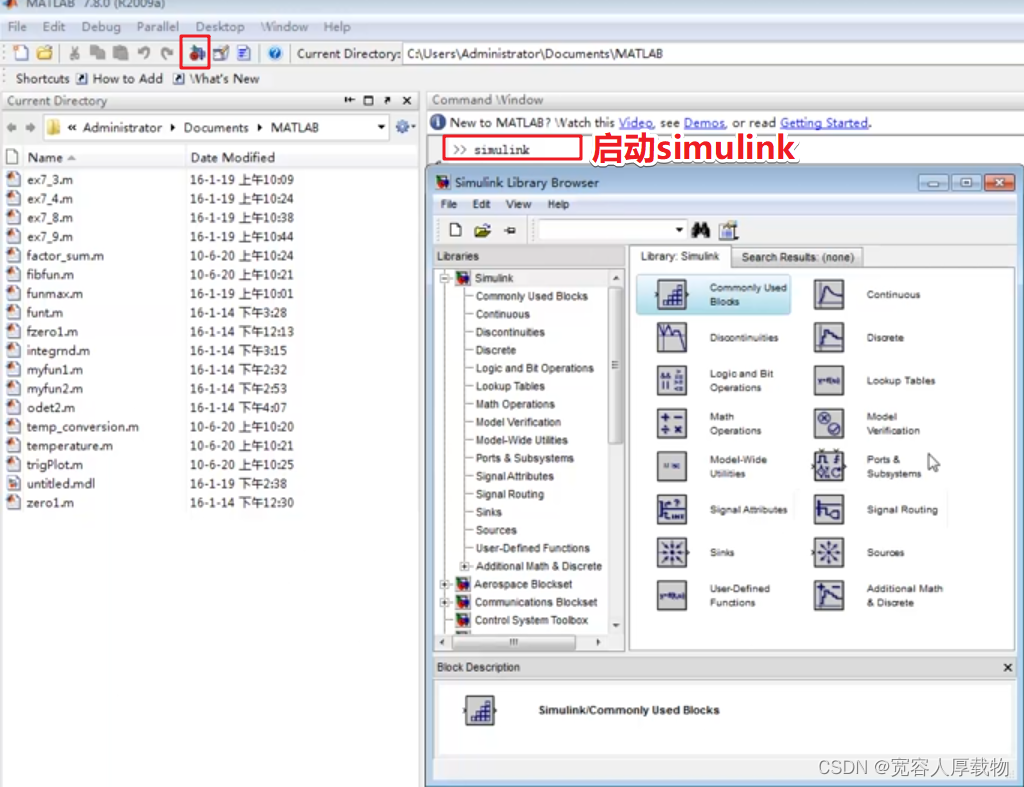Launch Simulink from the MATLAB toolbar icon
Viewport: 1024px width, 787px height.
click(196, 53)
